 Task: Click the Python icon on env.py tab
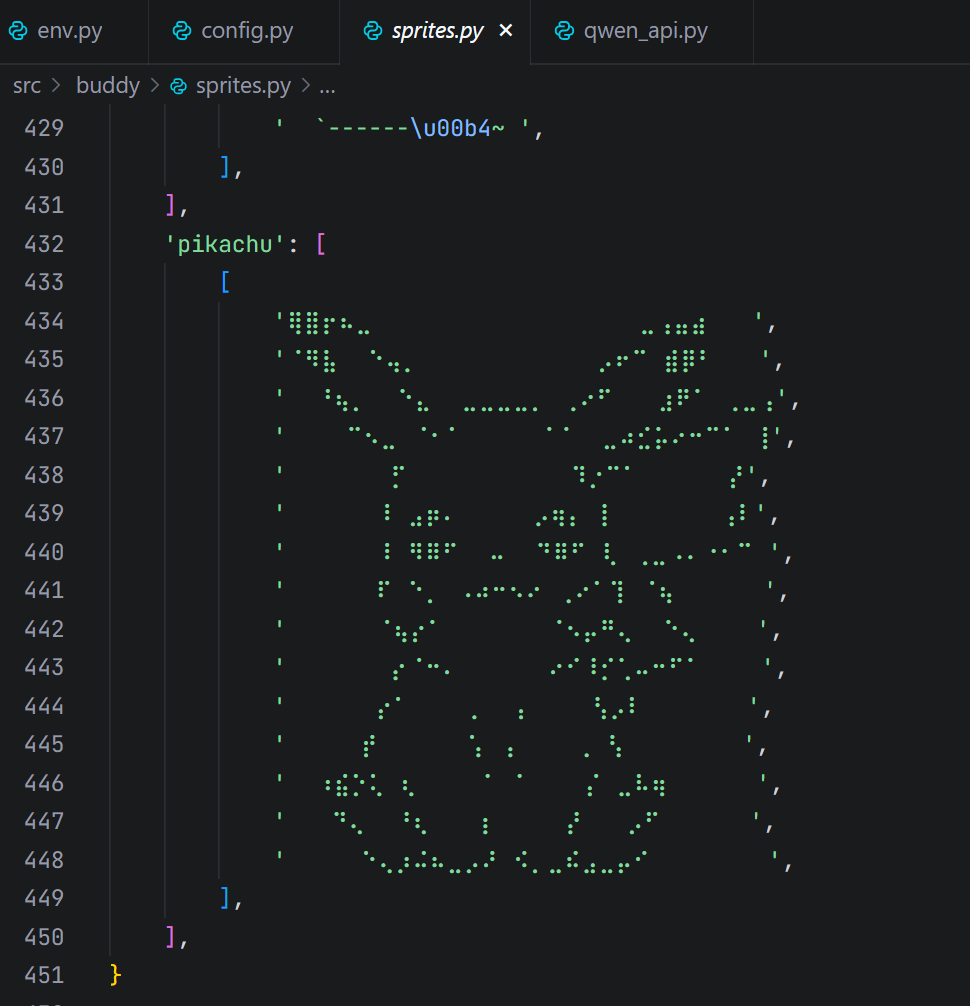click(18, 31)
